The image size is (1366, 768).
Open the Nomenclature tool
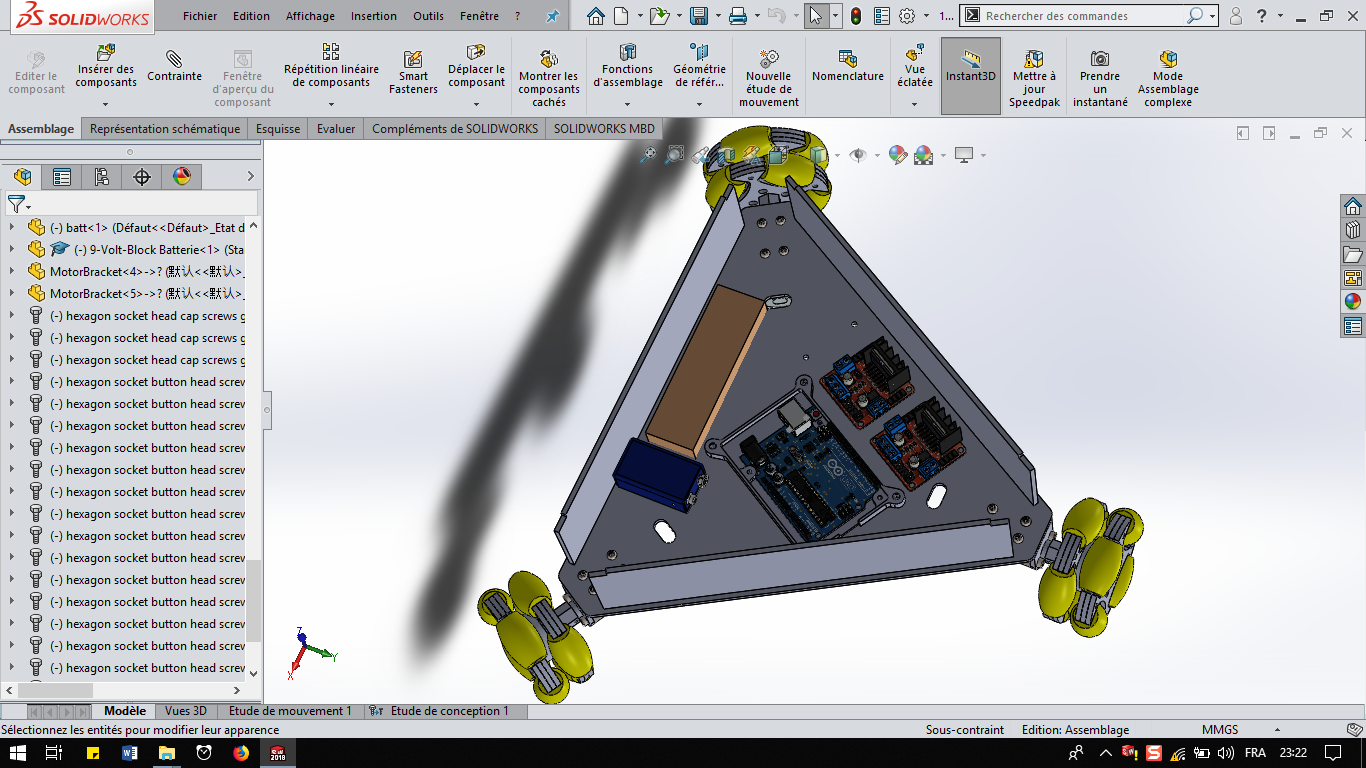click(x=847, y=66)
